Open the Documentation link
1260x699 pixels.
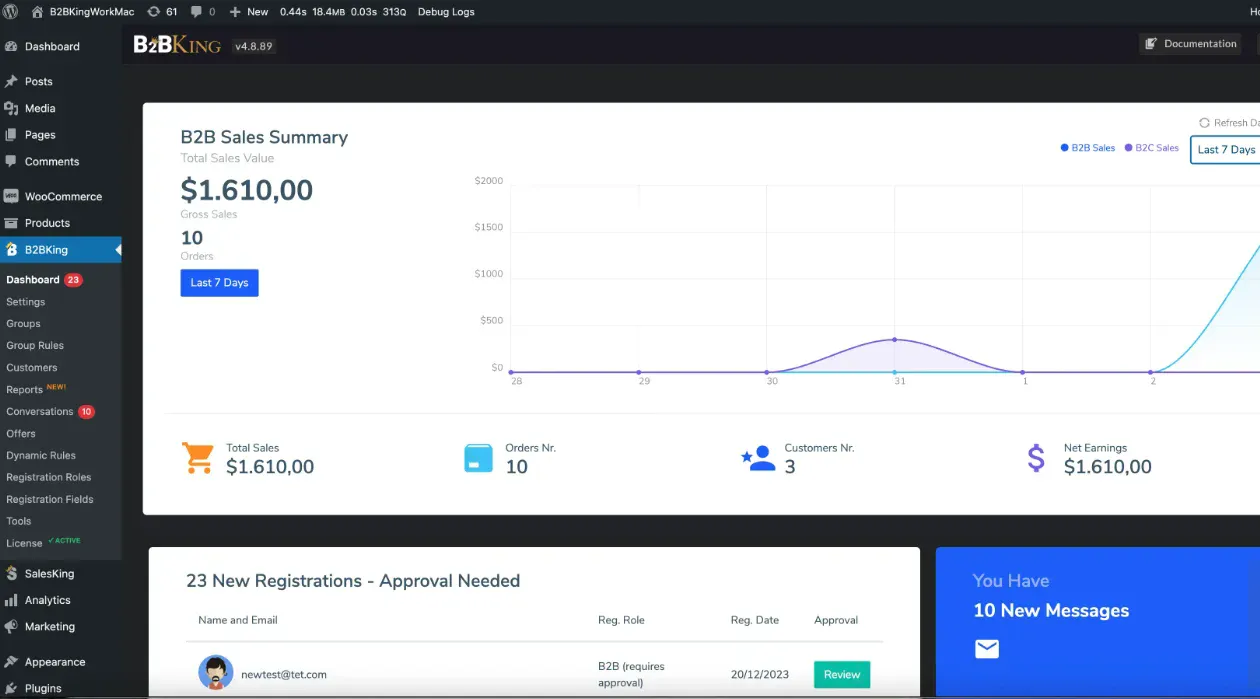[1191, 44]
